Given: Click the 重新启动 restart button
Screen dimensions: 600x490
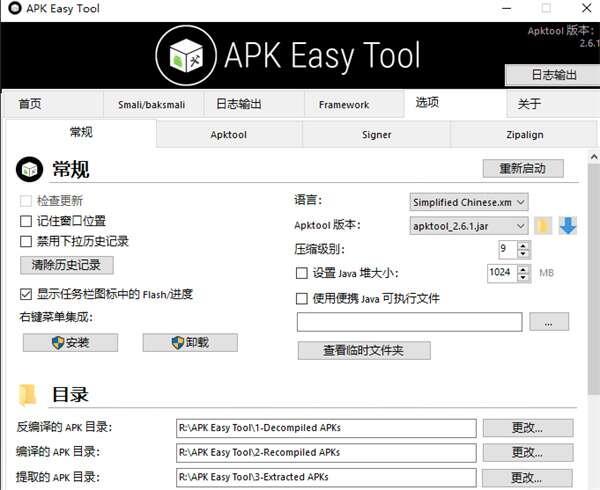Looking at the screenshot, I should [x=522, y=168].
